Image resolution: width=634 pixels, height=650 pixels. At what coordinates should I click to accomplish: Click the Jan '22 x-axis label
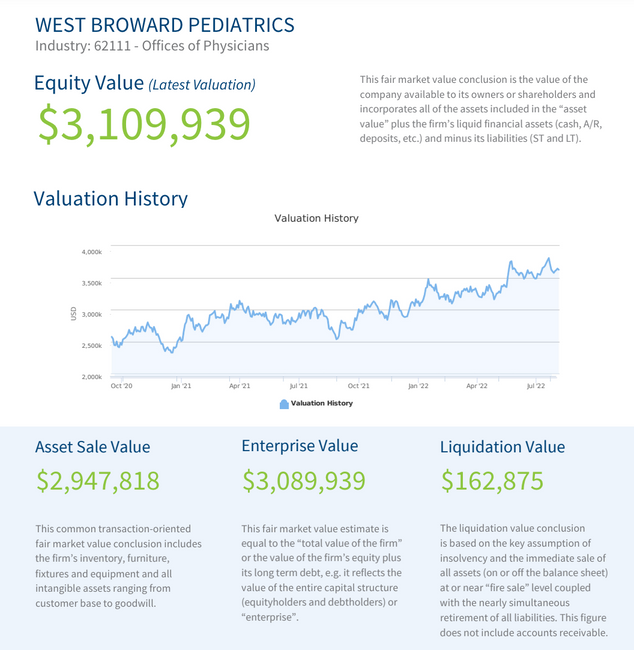point(417,385)
